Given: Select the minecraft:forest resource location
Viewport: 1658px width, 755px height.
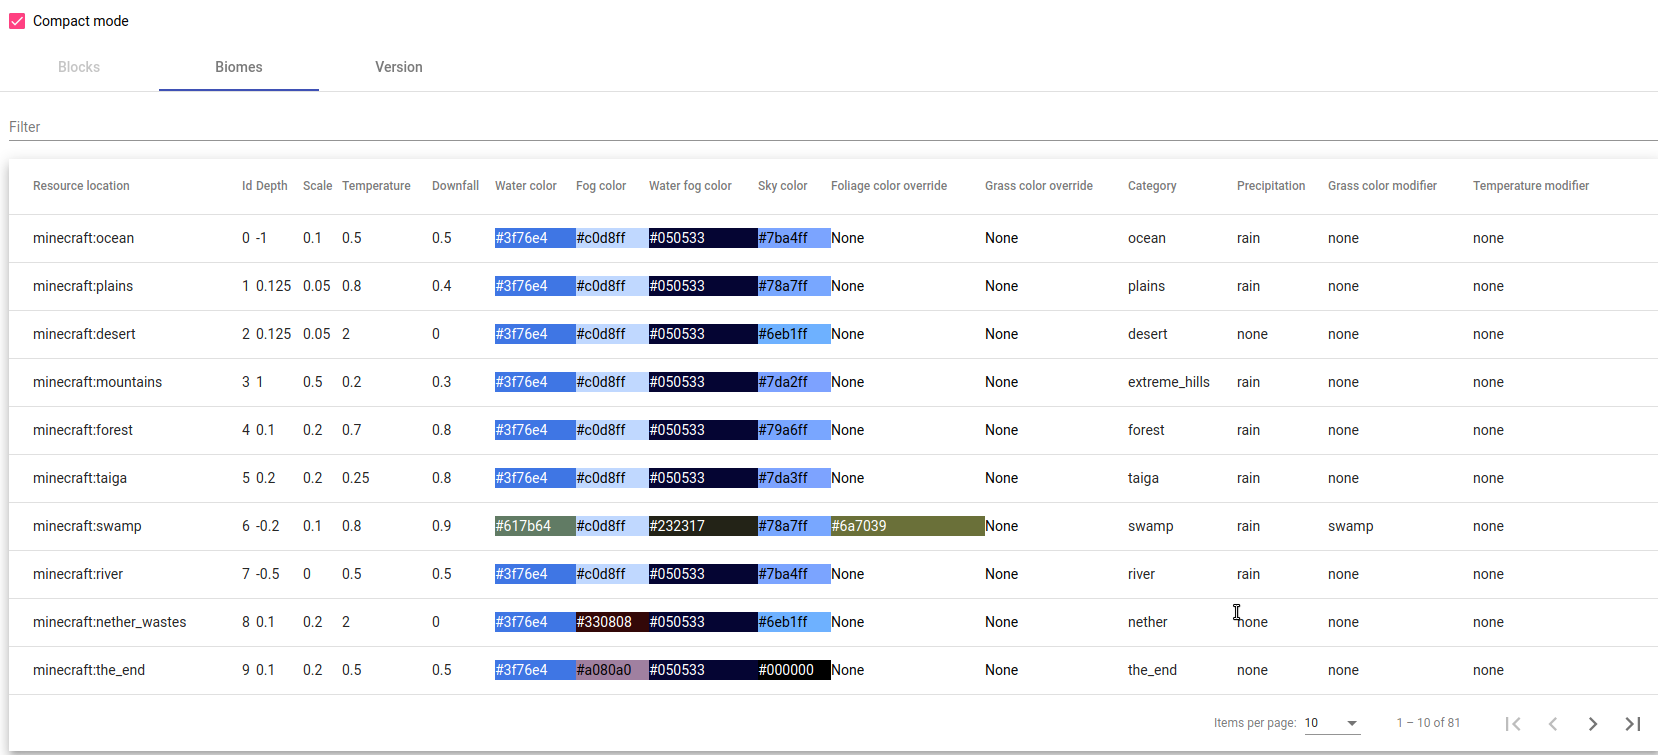Looking at the screenshot, I should point(83,430).
